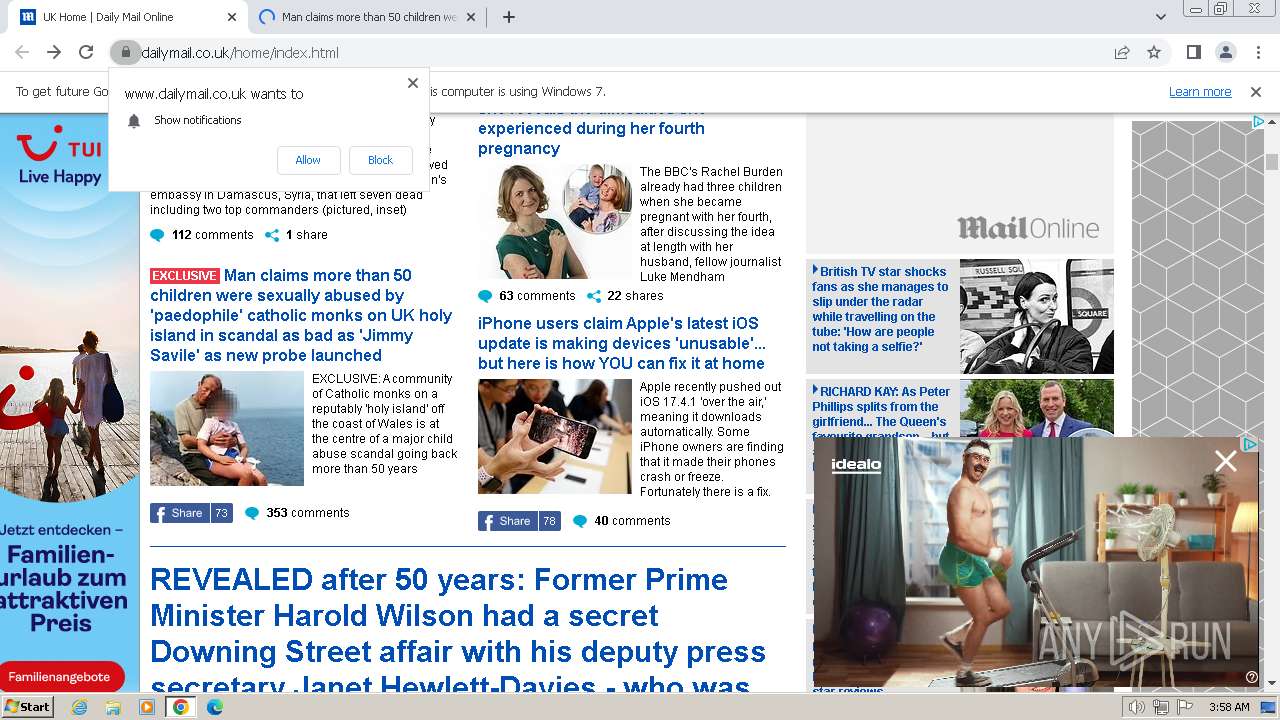Click the monks article thumbnail image
The height and width of the screenshot is (720, 1280).
[227, 429]
